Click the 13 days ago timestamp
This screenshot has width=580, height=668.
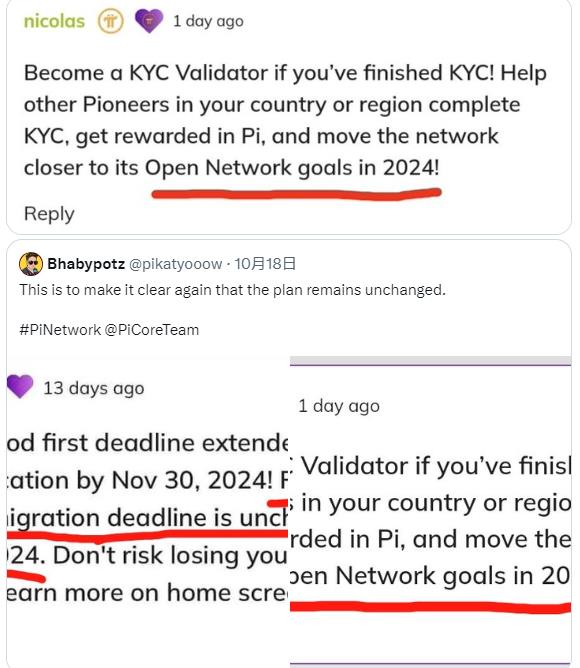94,388
